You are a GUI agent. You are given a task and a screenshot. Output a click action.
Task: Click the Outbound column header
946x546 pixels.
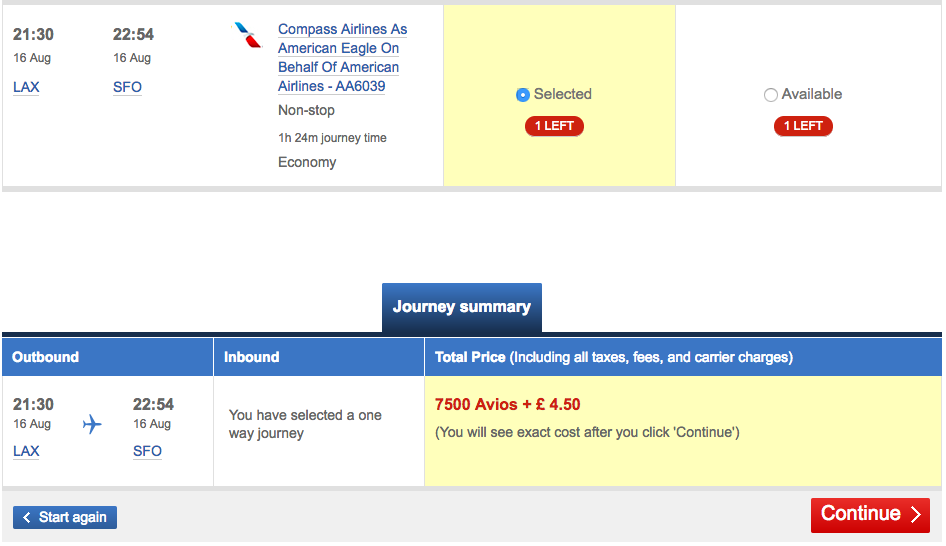[x=107, y=357]
